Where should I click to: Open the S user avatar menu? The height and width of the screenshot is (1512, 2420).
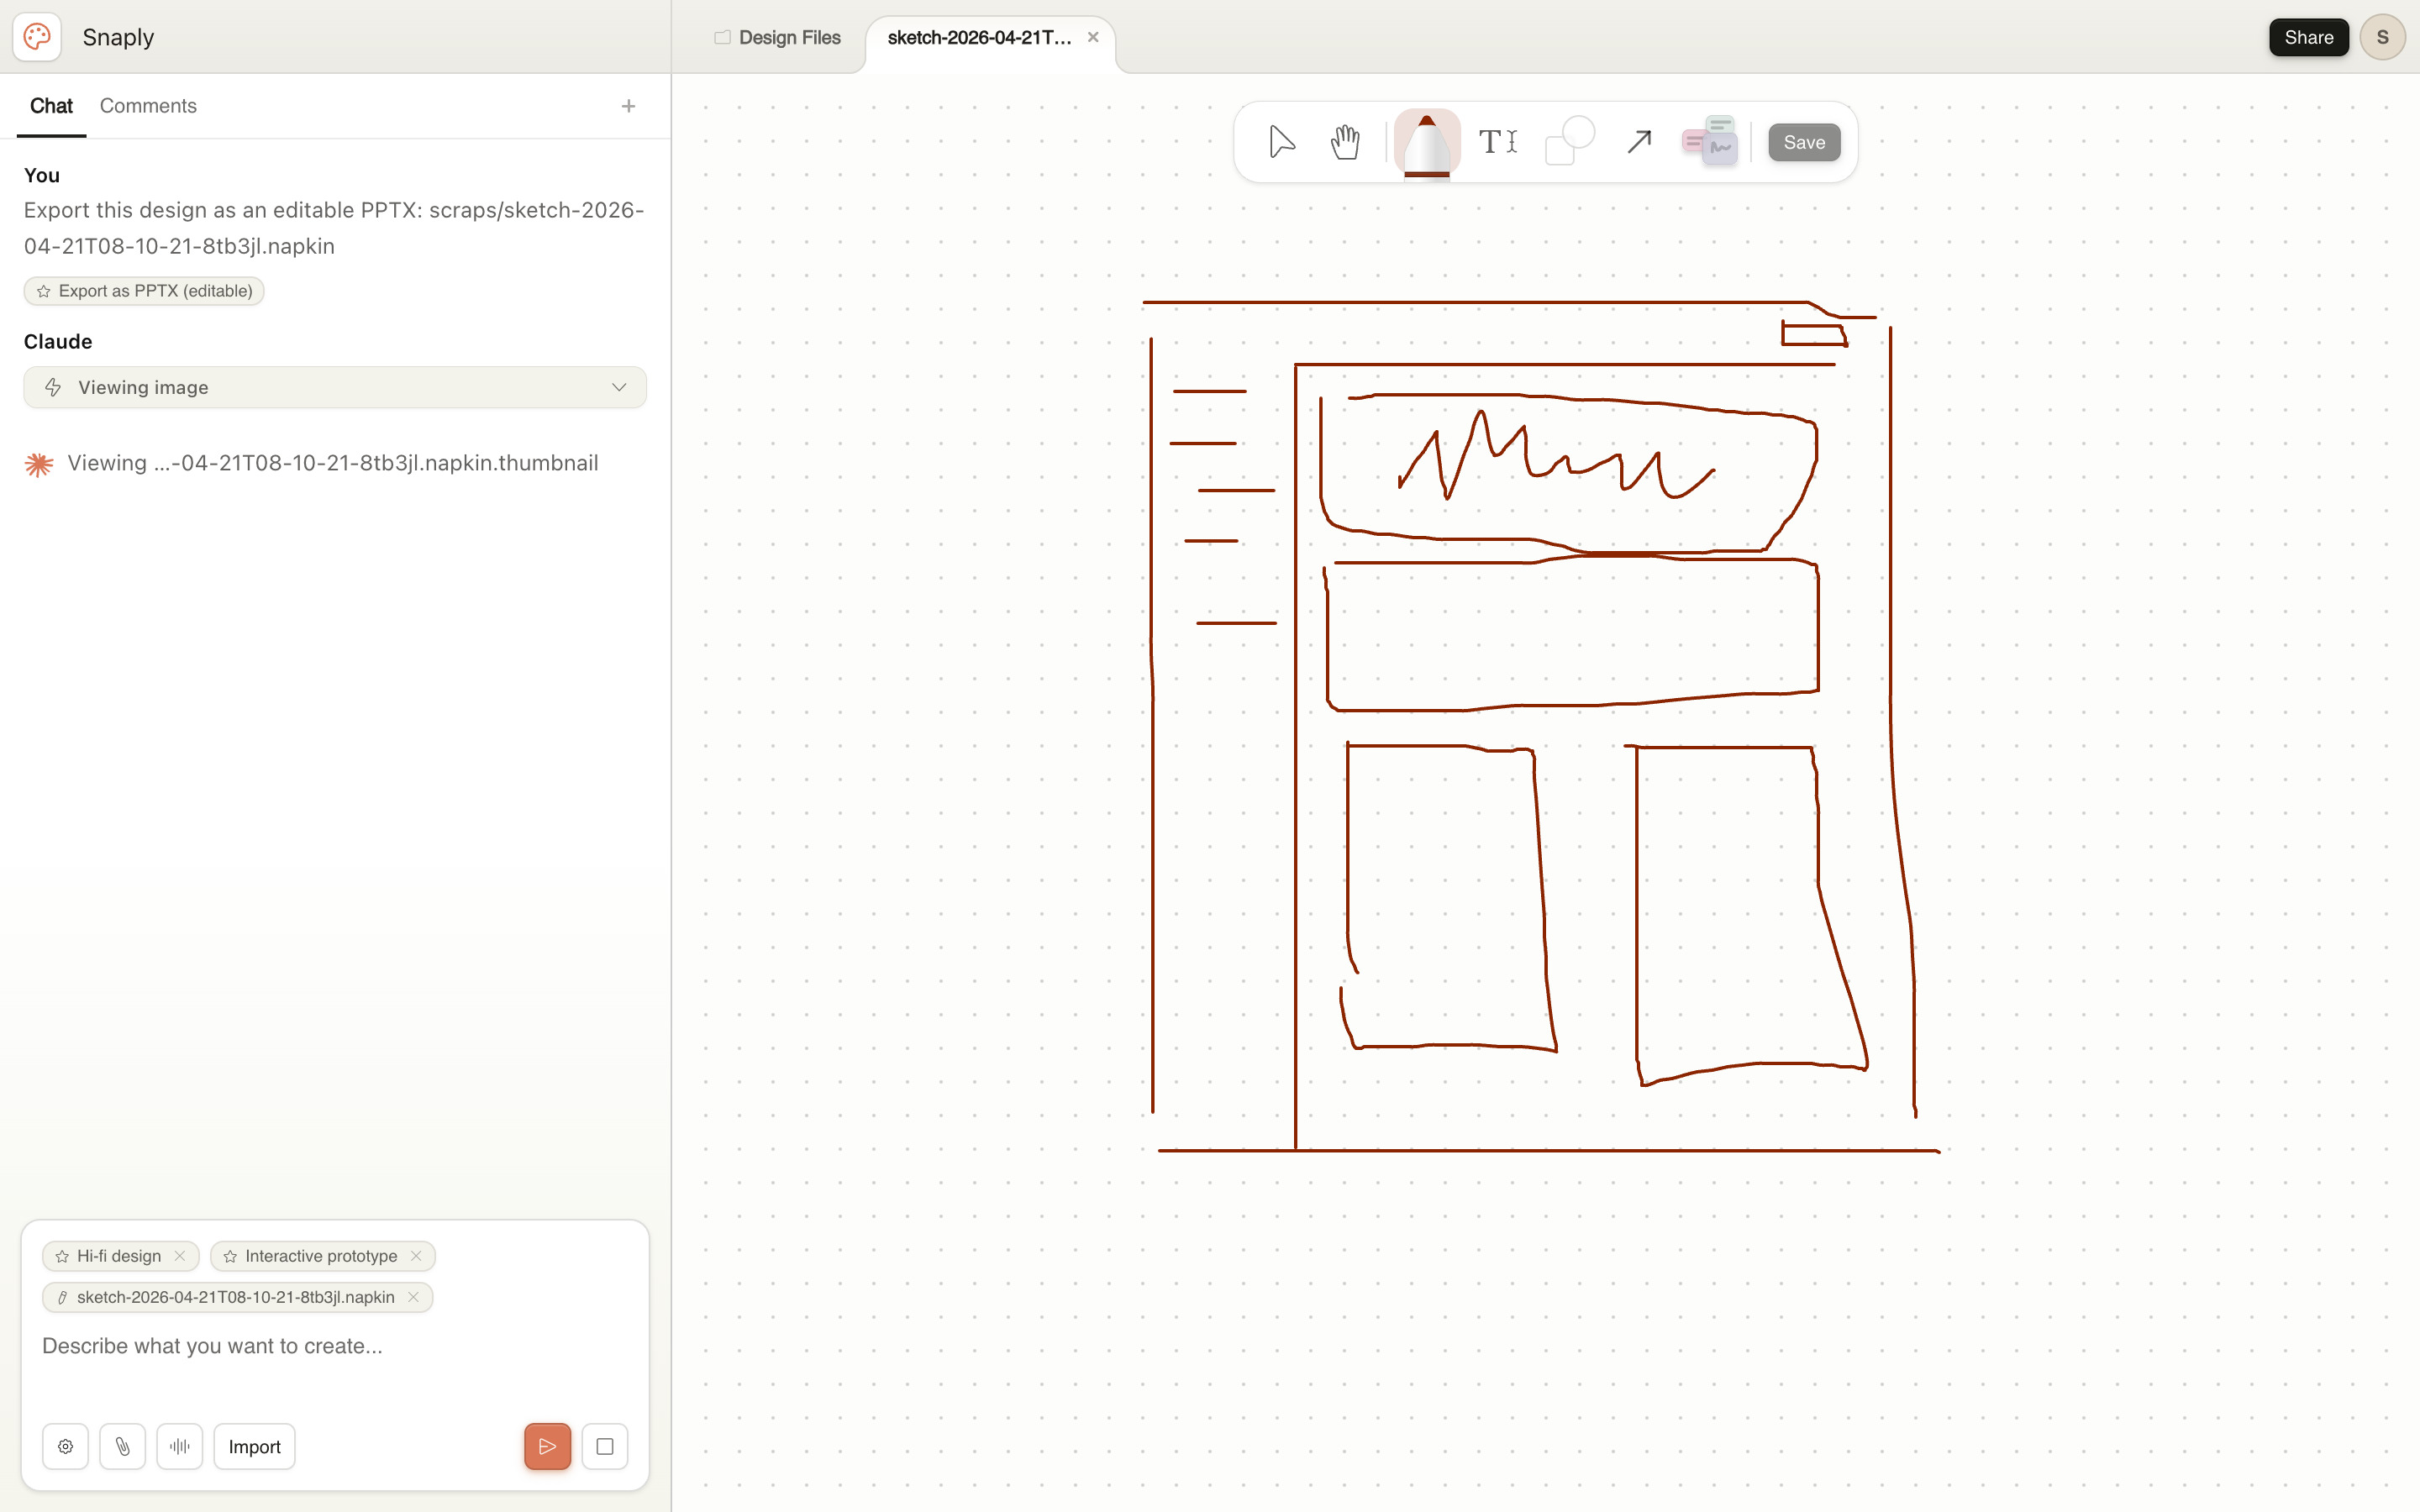click(2382, 37)
